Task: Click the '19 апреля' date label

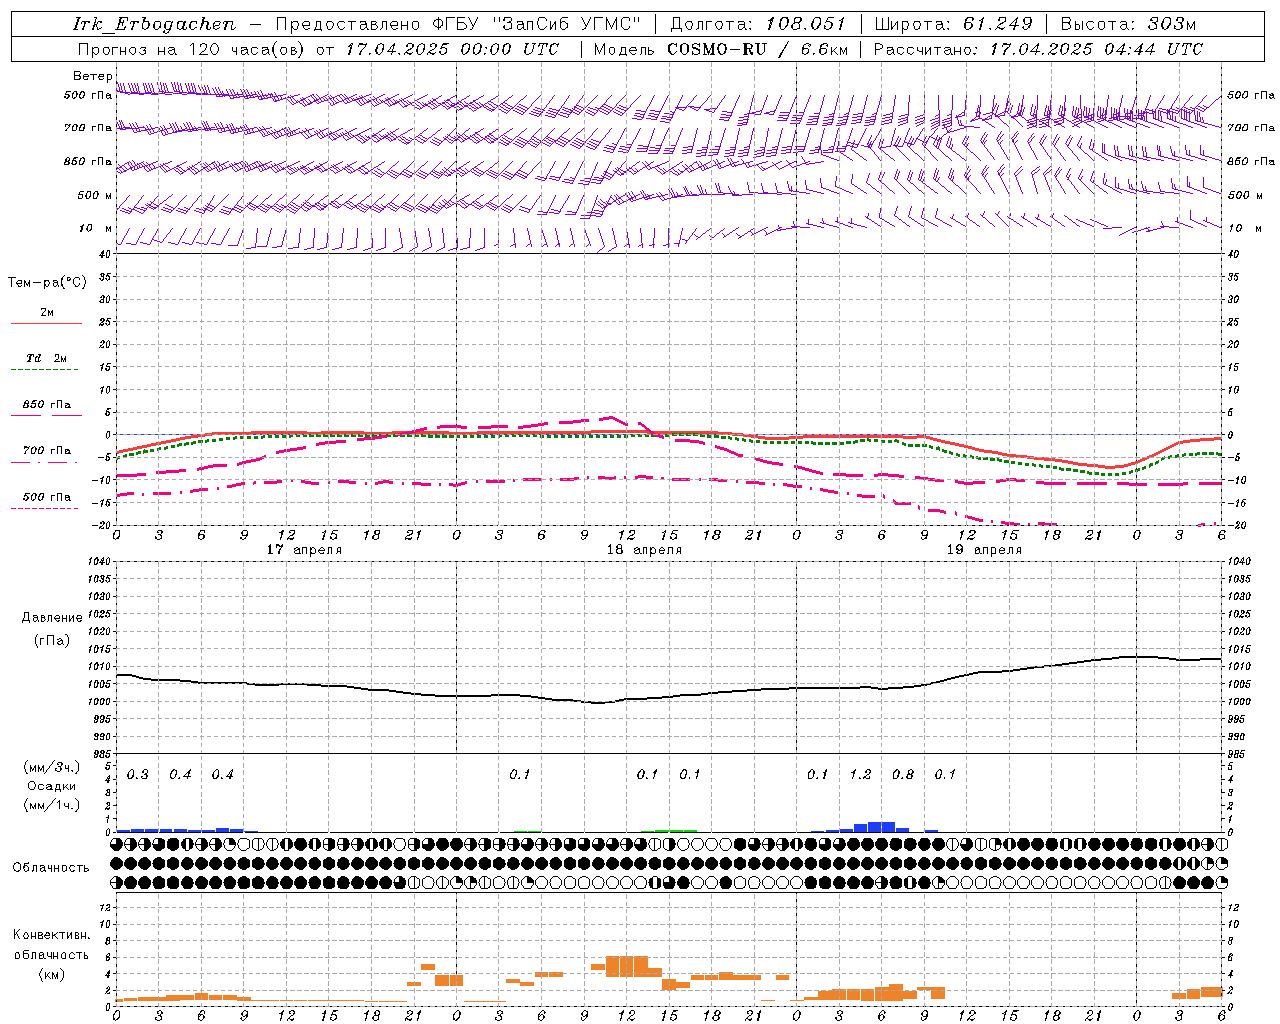Action: click(984, 550)
